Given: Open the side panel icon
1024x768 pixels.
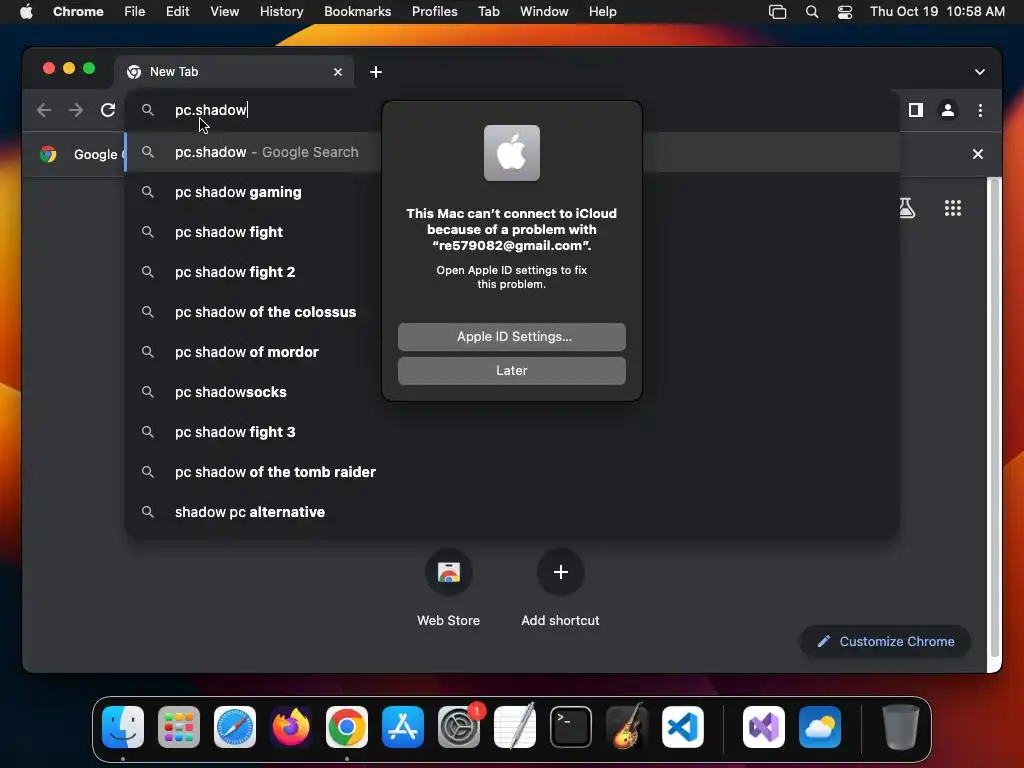Looking at the screenshot, I should (x=916, y=110).
